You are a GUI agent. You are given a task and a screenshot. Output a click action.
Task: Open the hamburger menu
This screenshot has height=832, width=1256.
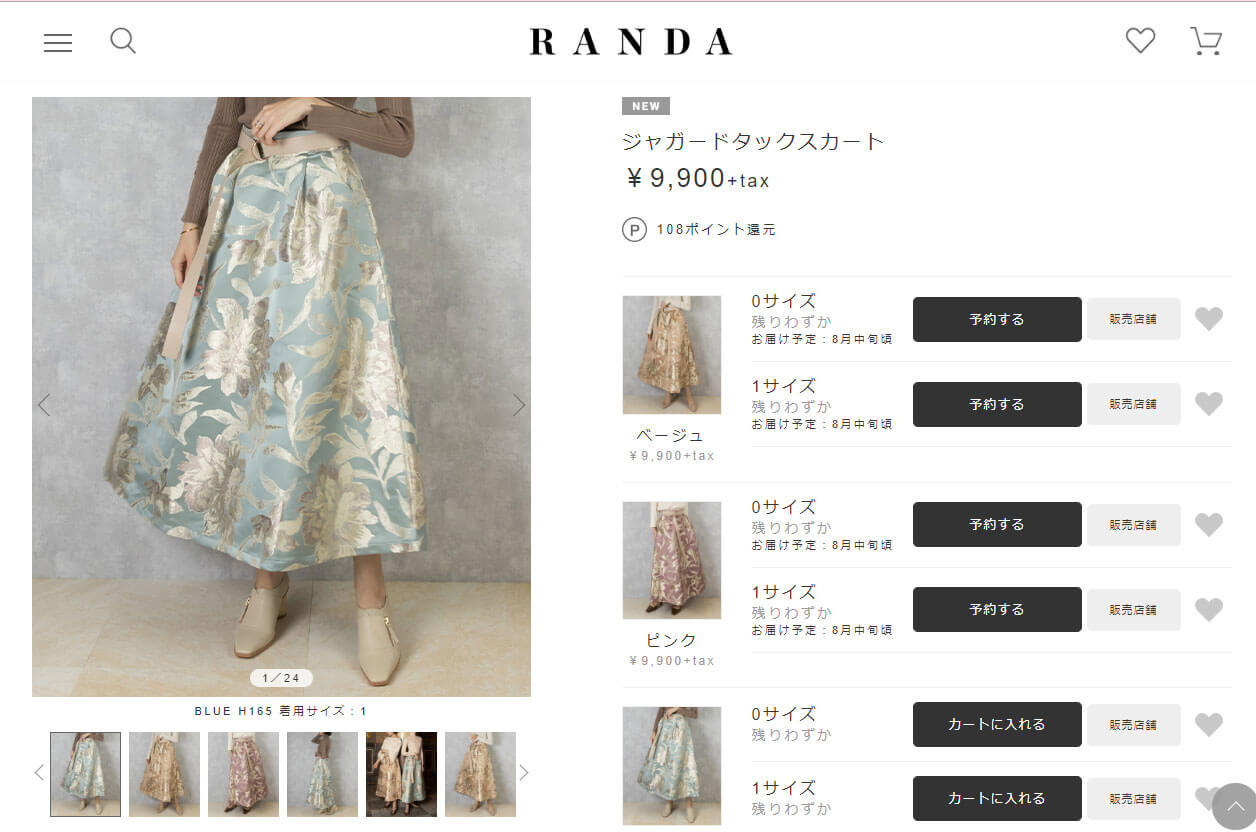(58, 43)
